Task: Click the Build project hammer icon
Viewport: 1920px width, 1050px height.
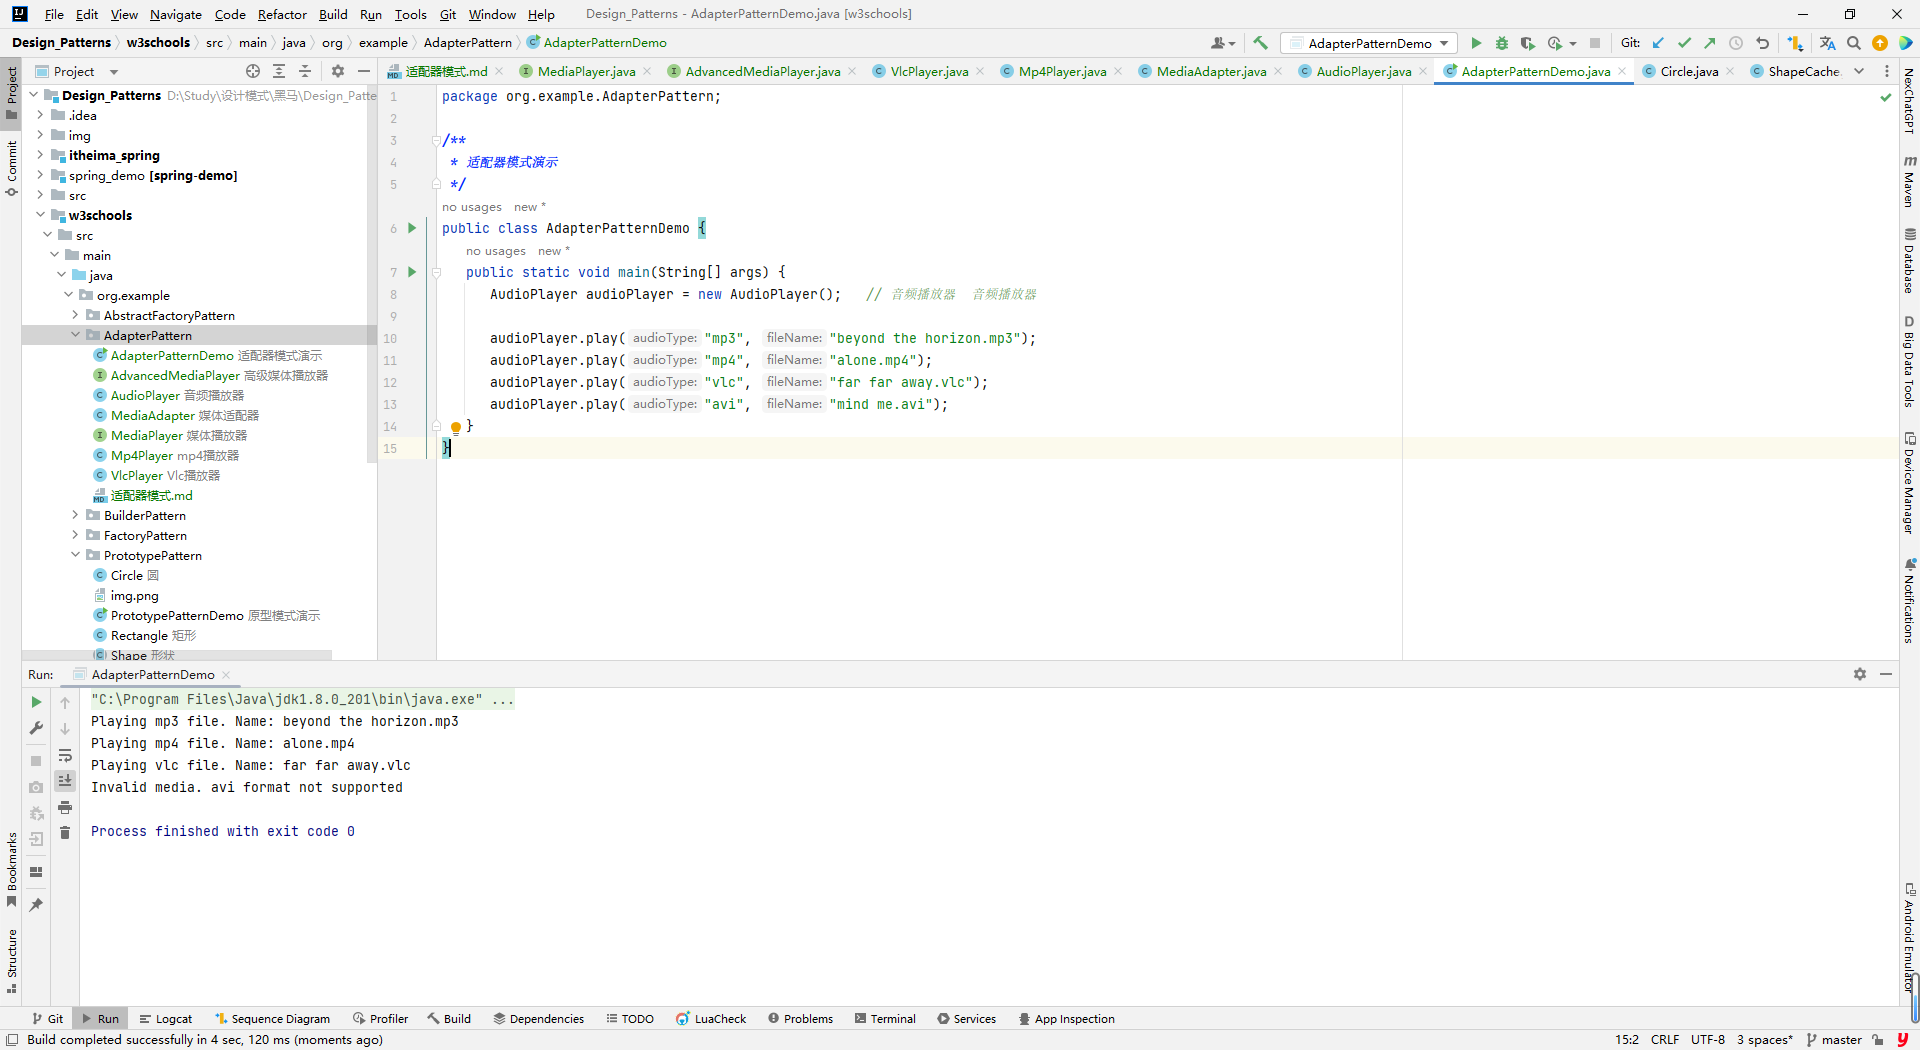Action: pyautogui.click(x=1260, y=43)
